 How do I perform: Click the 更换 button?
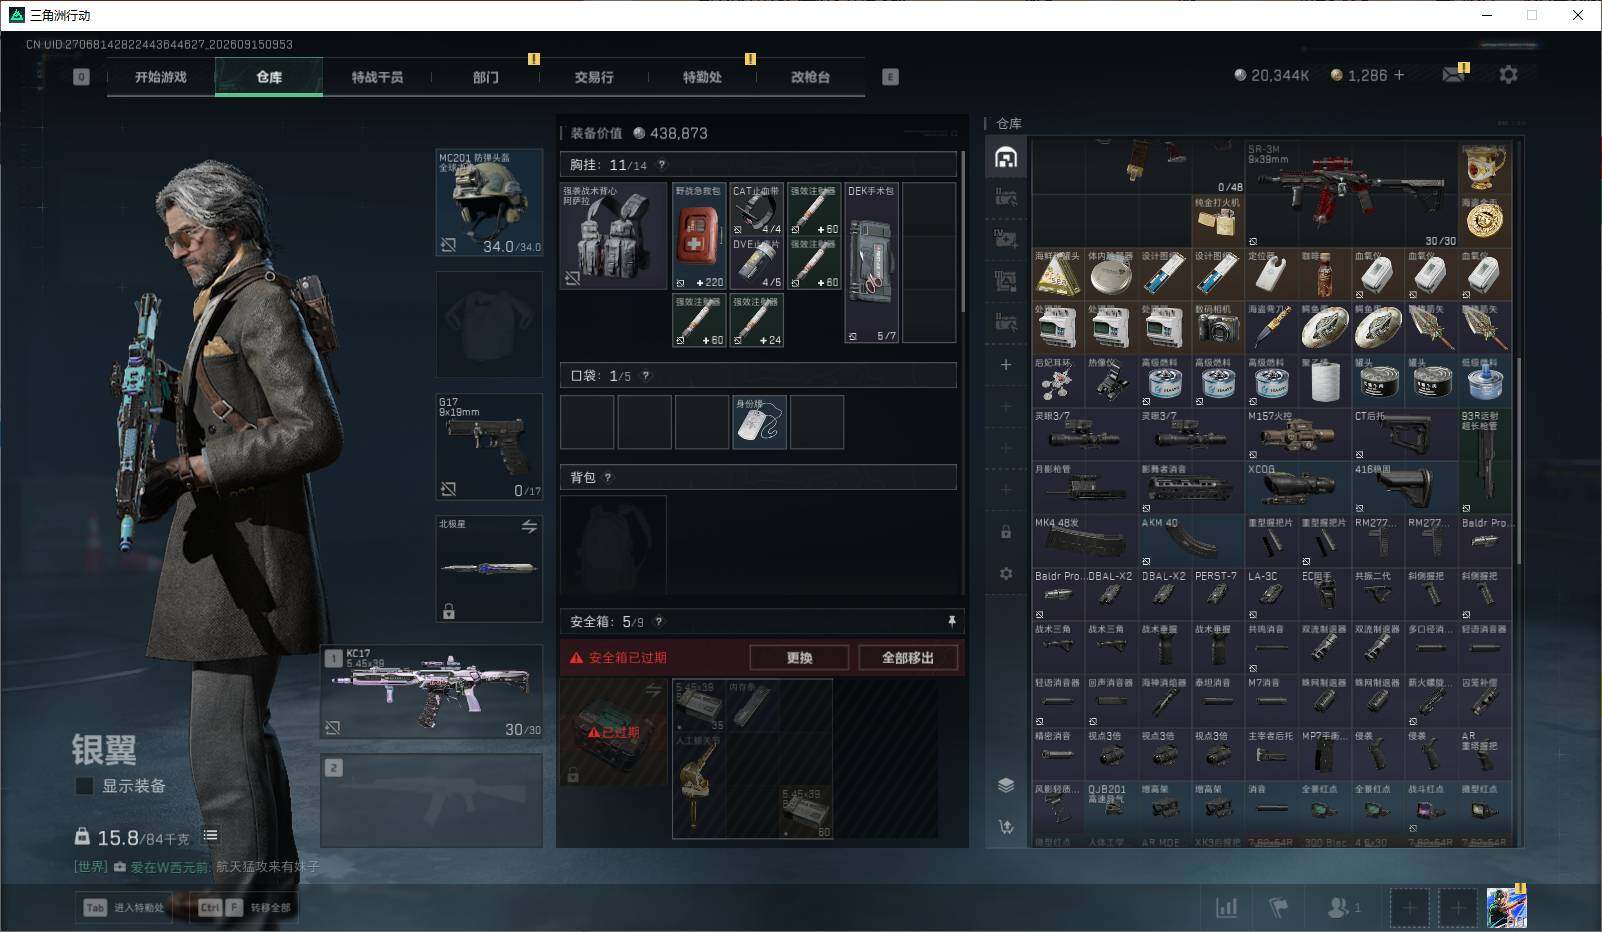click(799, 658)
